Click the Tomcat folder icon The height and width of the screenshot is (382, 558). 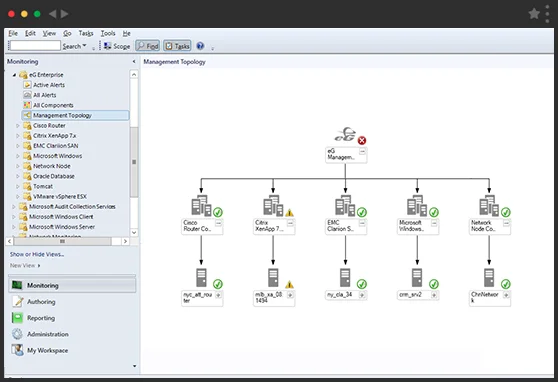27,186
